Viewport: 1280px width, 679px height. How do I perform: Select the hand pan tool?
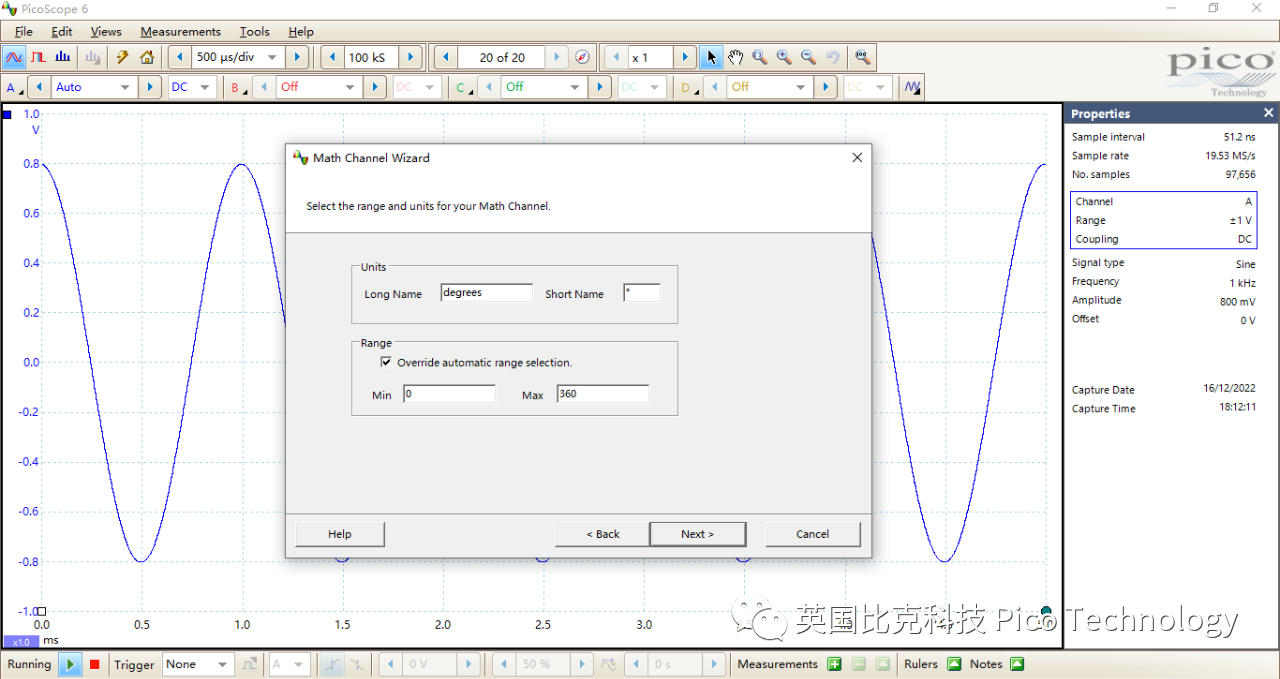735,57
